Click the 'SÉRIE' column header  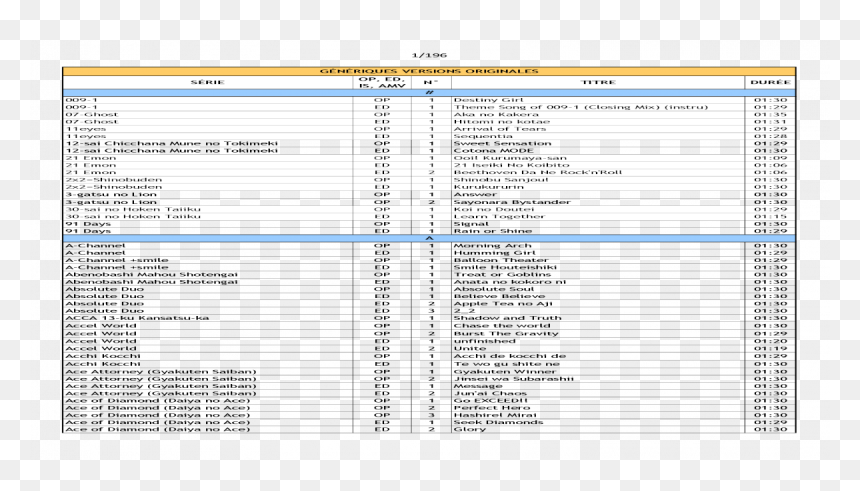(208, 82)
